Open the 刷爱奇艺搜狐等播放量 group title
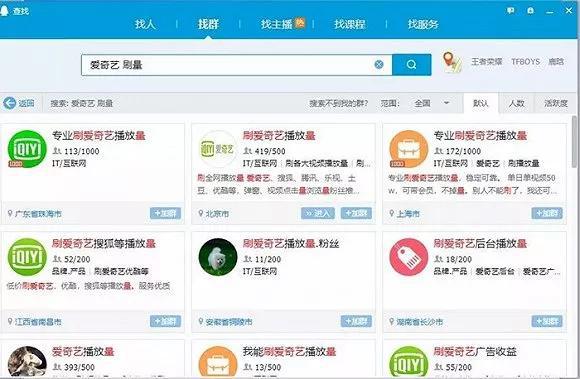This screenshot has width=580, height=379. (104, 244)
